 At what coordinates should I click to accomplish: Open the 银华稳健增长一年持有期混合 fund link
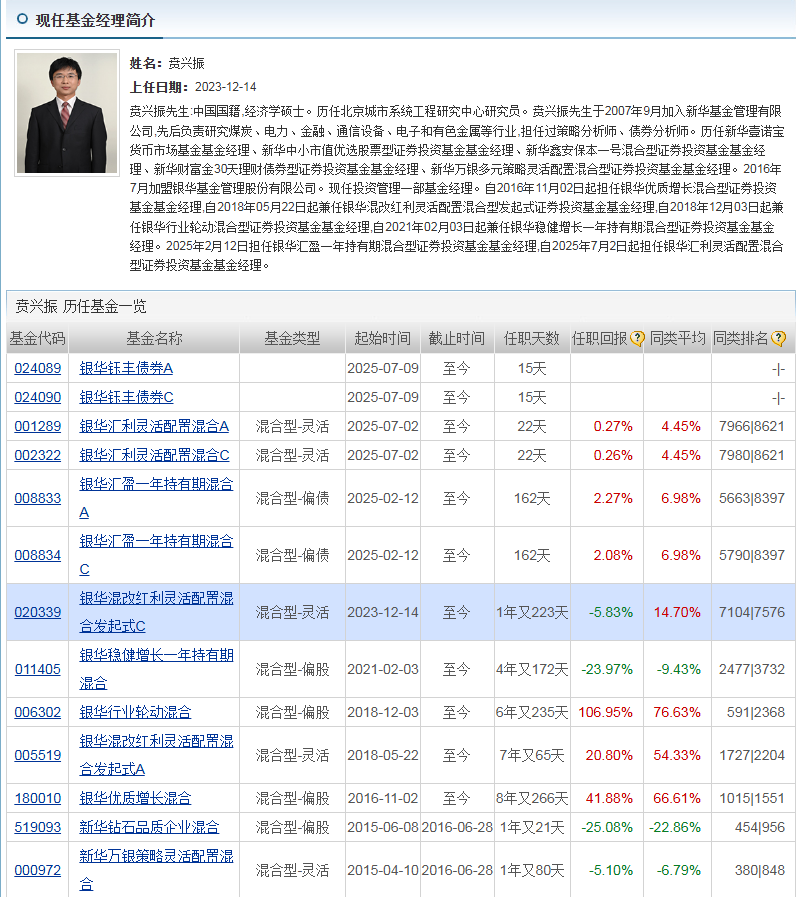[x=156, y=669]
